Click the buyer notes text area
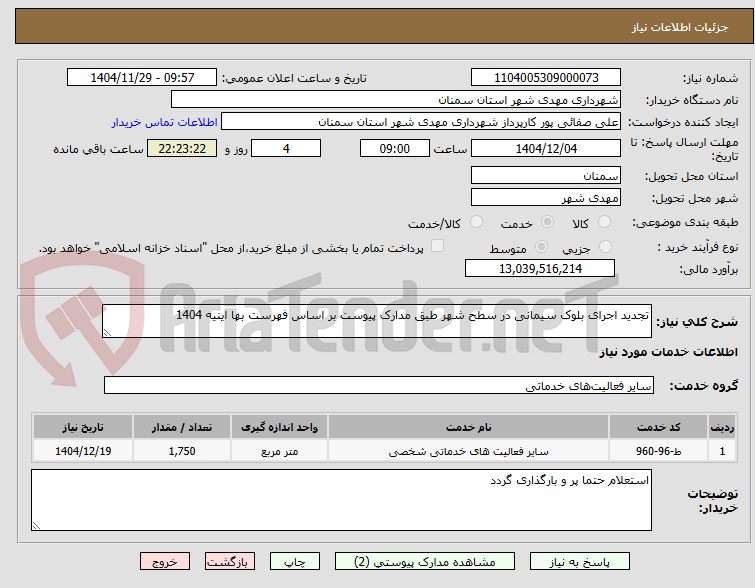 (341, 500)
